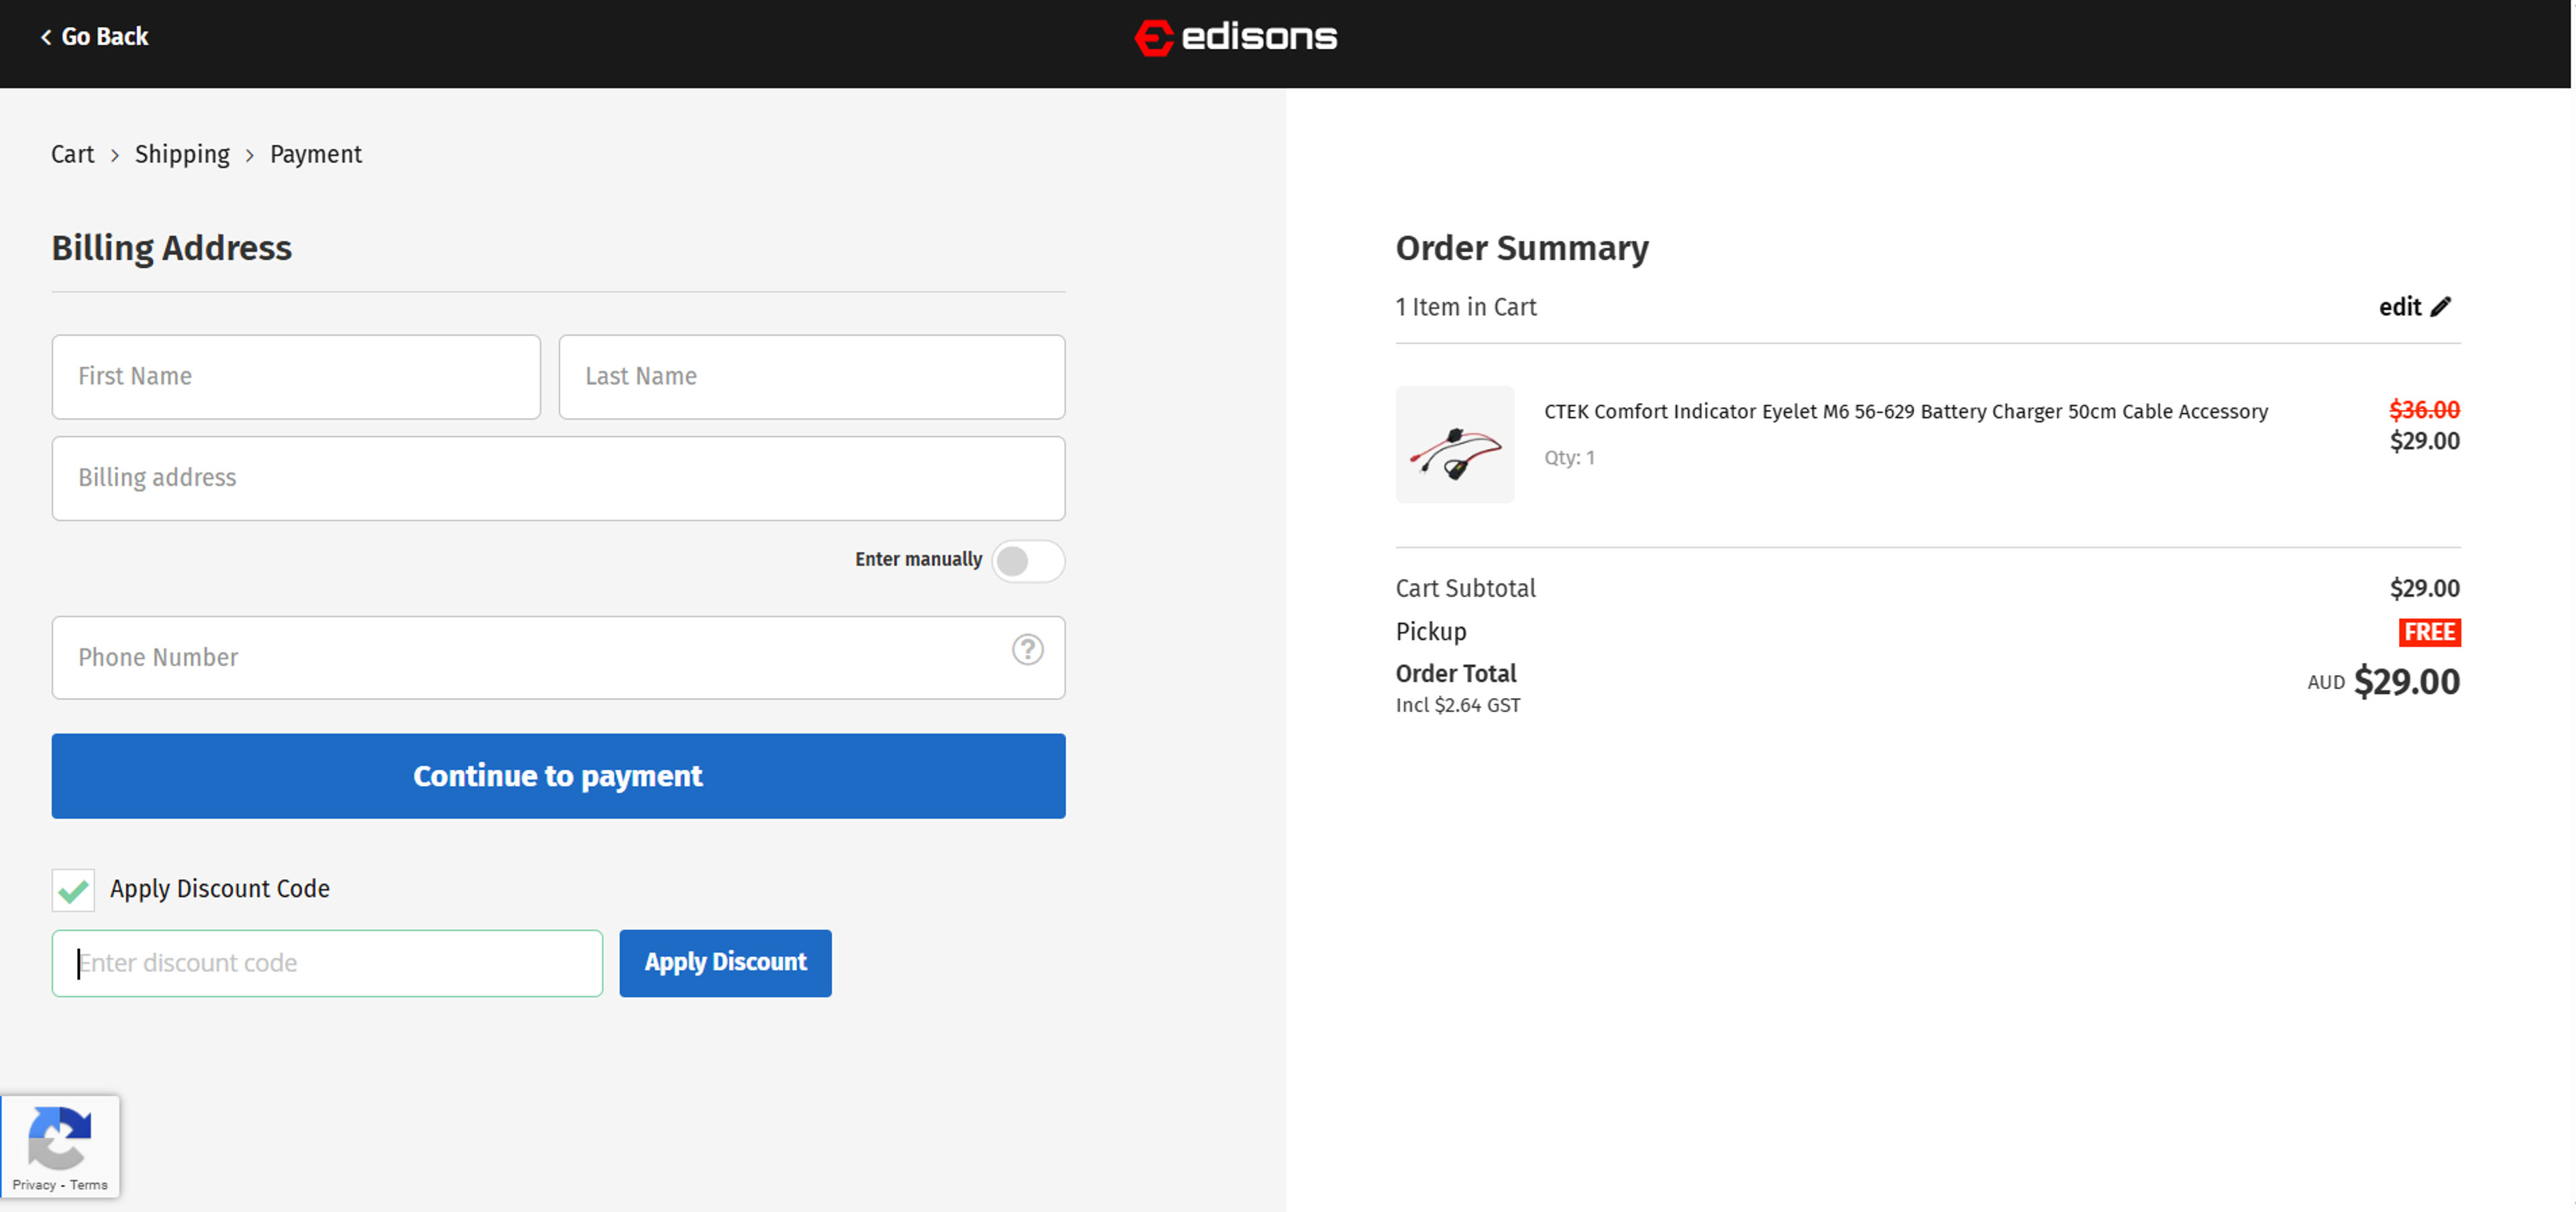2576x1212 pixels.
Task: Open the reCAPTCHA Privacy link
Action: click(34, 1185)
